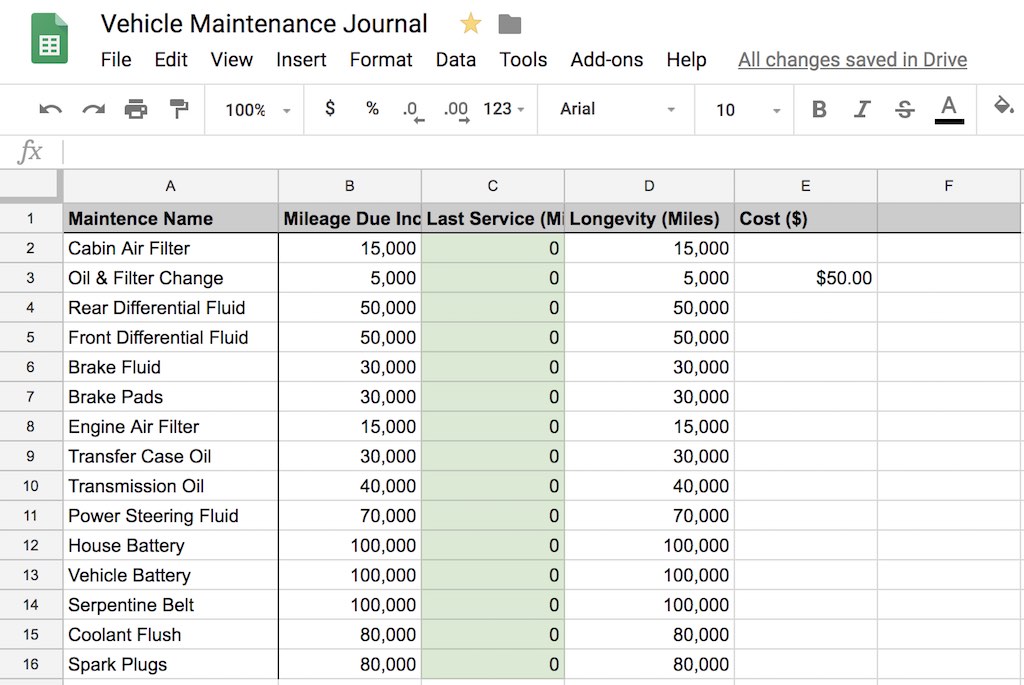
Task: Increase decimal places
Action: (x=456, y=110)
